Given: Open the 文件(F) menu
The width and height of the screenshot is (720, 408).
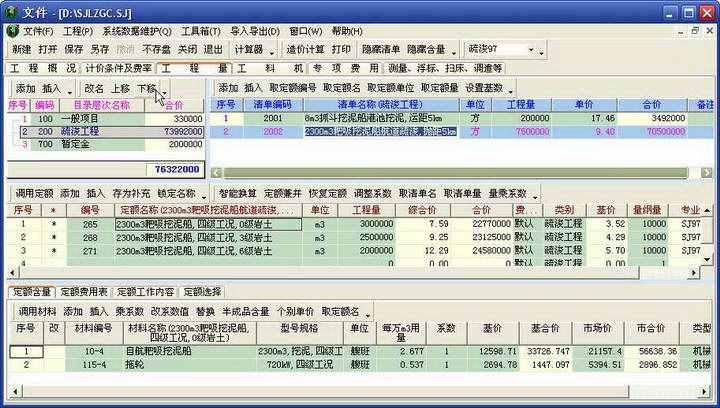Looking at the screenshot, I should (x=38, y=31).
